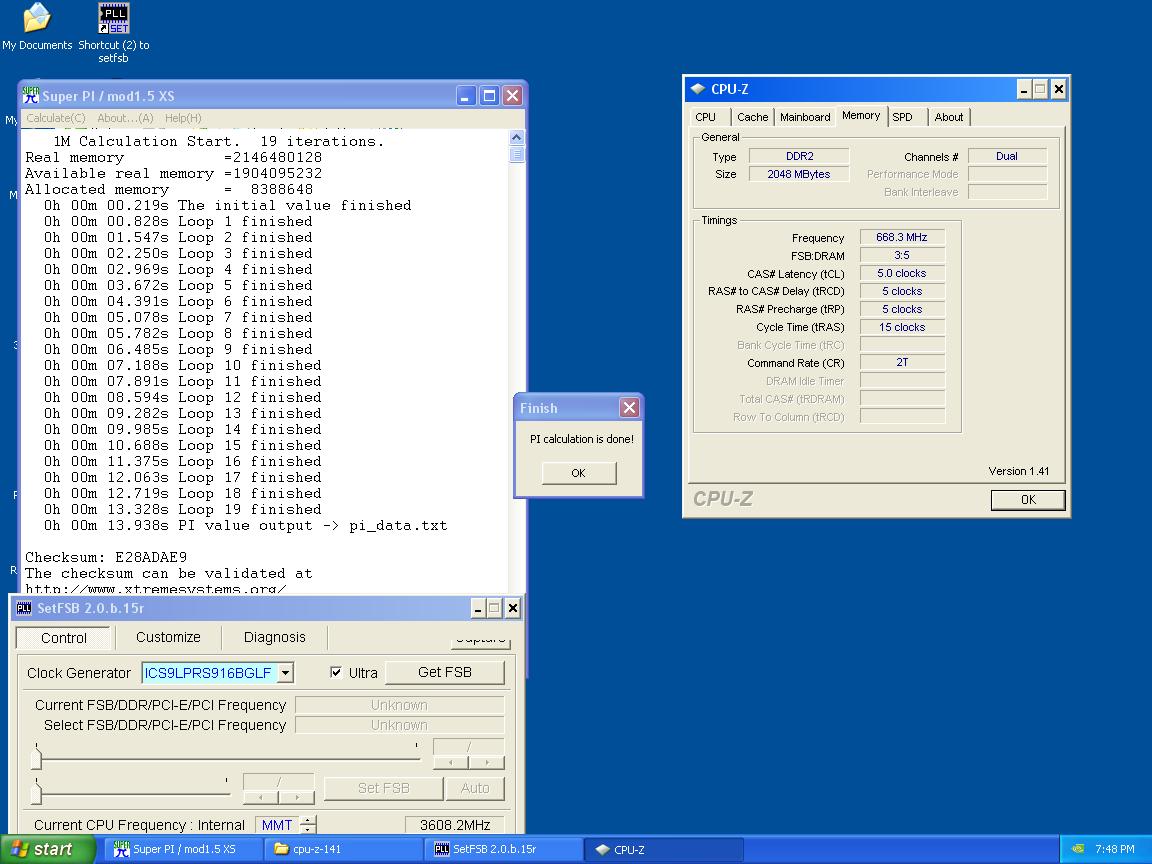
Task: Close the Finish dialog
Action: click(629, 408)
